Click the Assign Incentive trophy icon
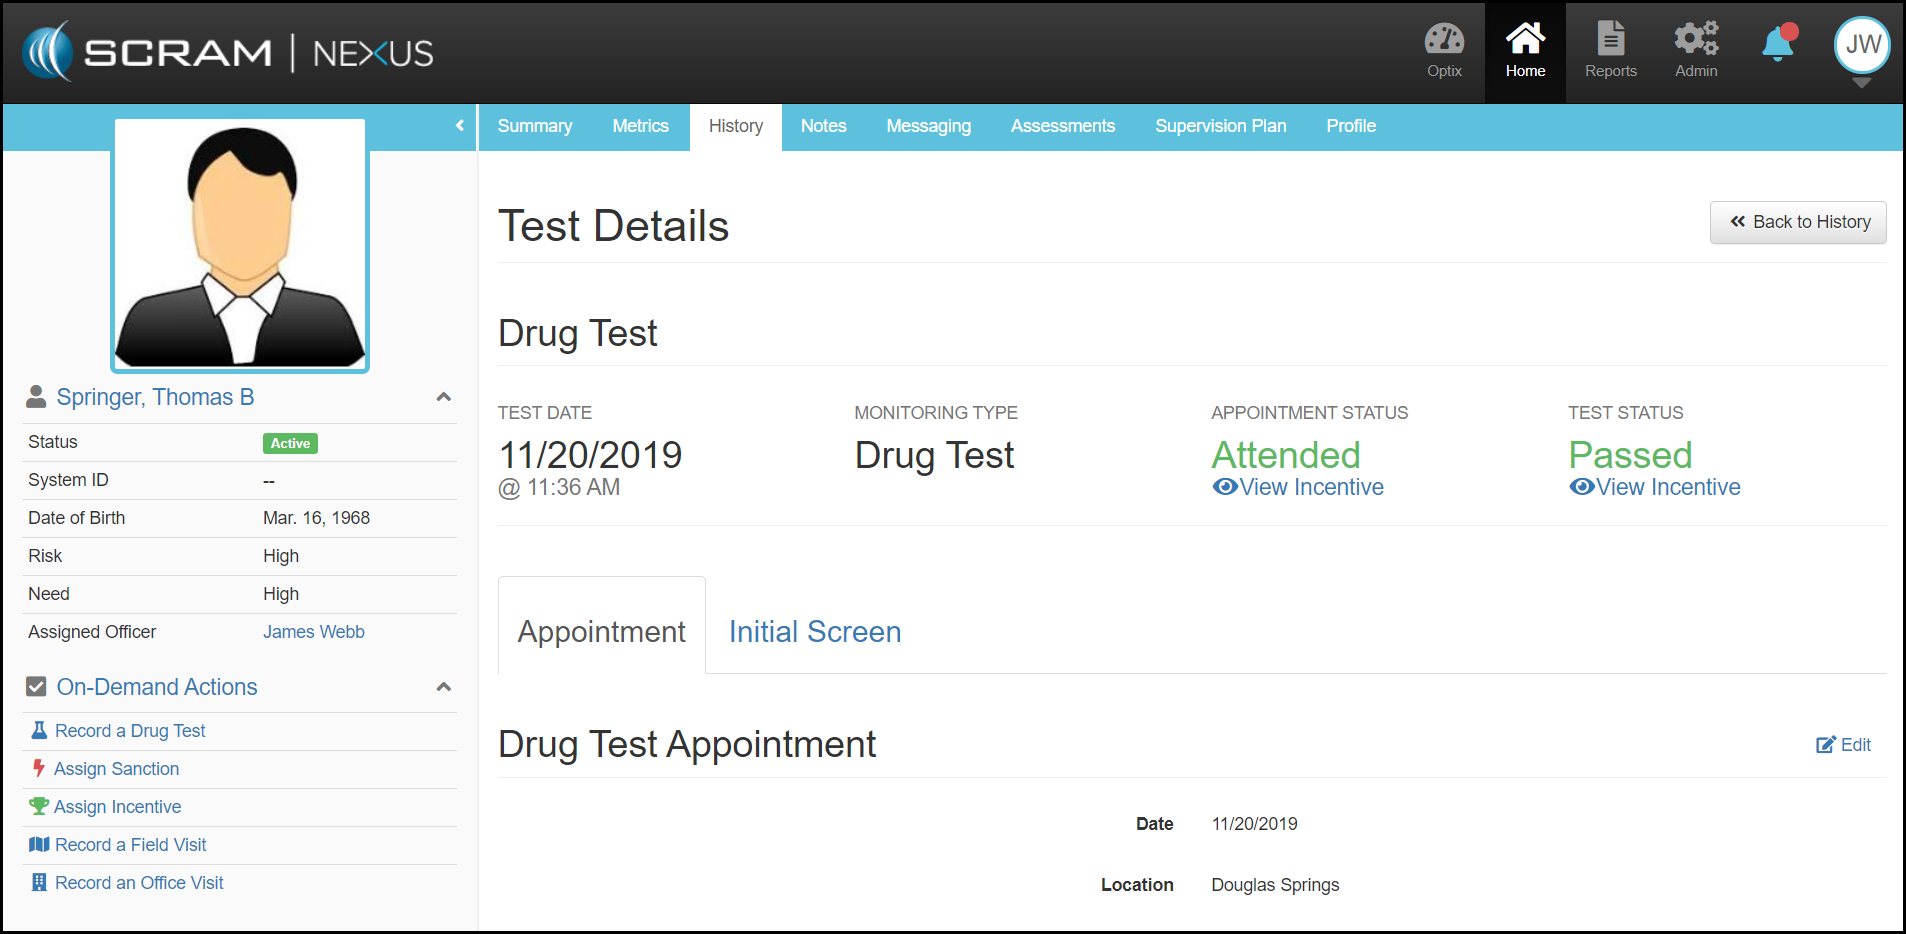1906x934 pixels. [39, 806]
